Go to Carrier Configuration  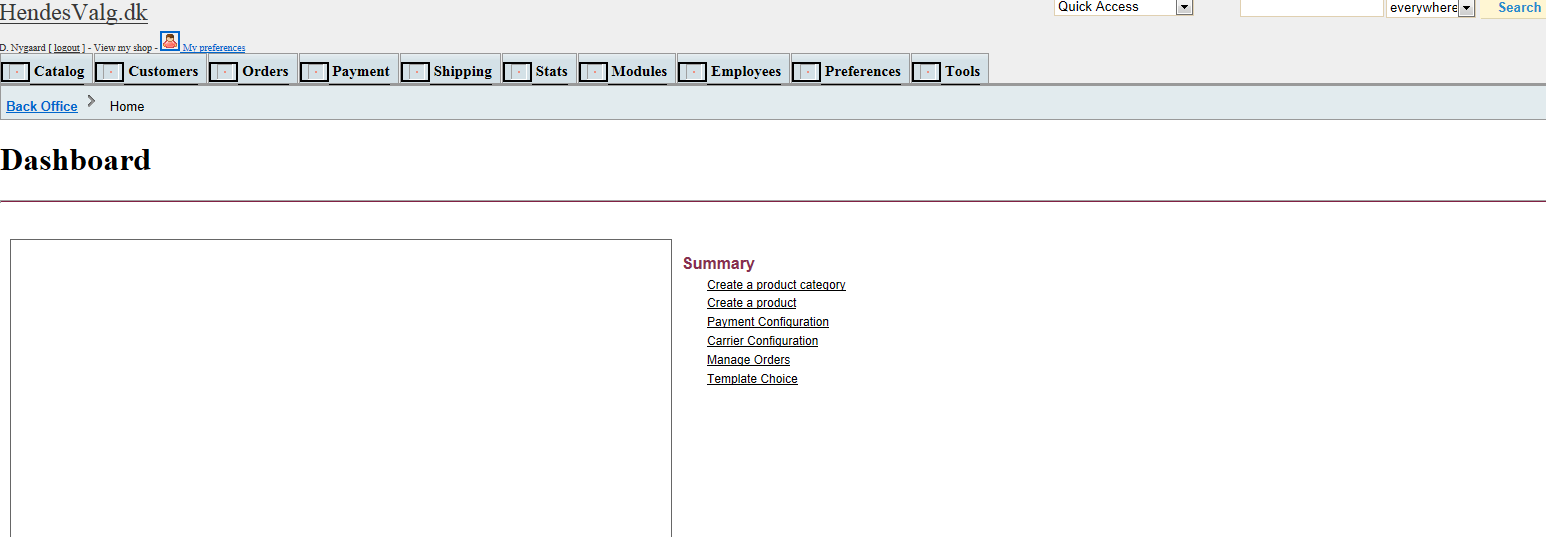[x=762, y=341]
